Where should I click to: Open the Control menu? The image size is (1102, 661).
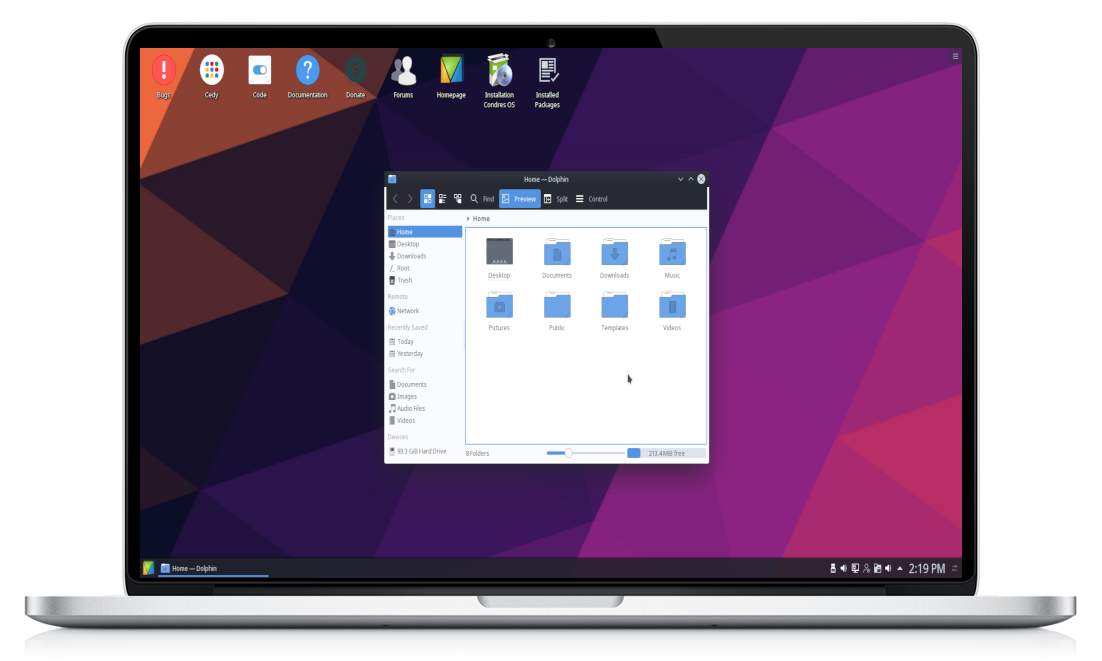click(x=592, y=199)
